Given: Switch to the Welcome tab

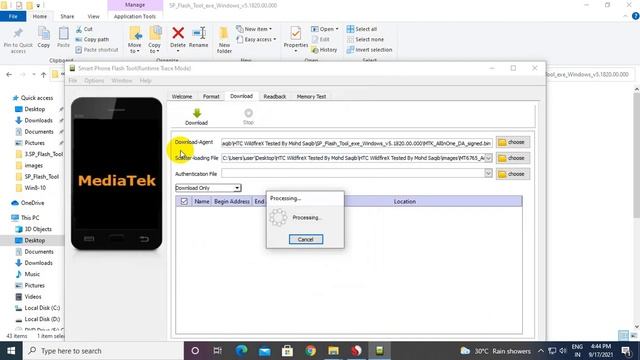Looking at the screenshot, I should 182,96.
